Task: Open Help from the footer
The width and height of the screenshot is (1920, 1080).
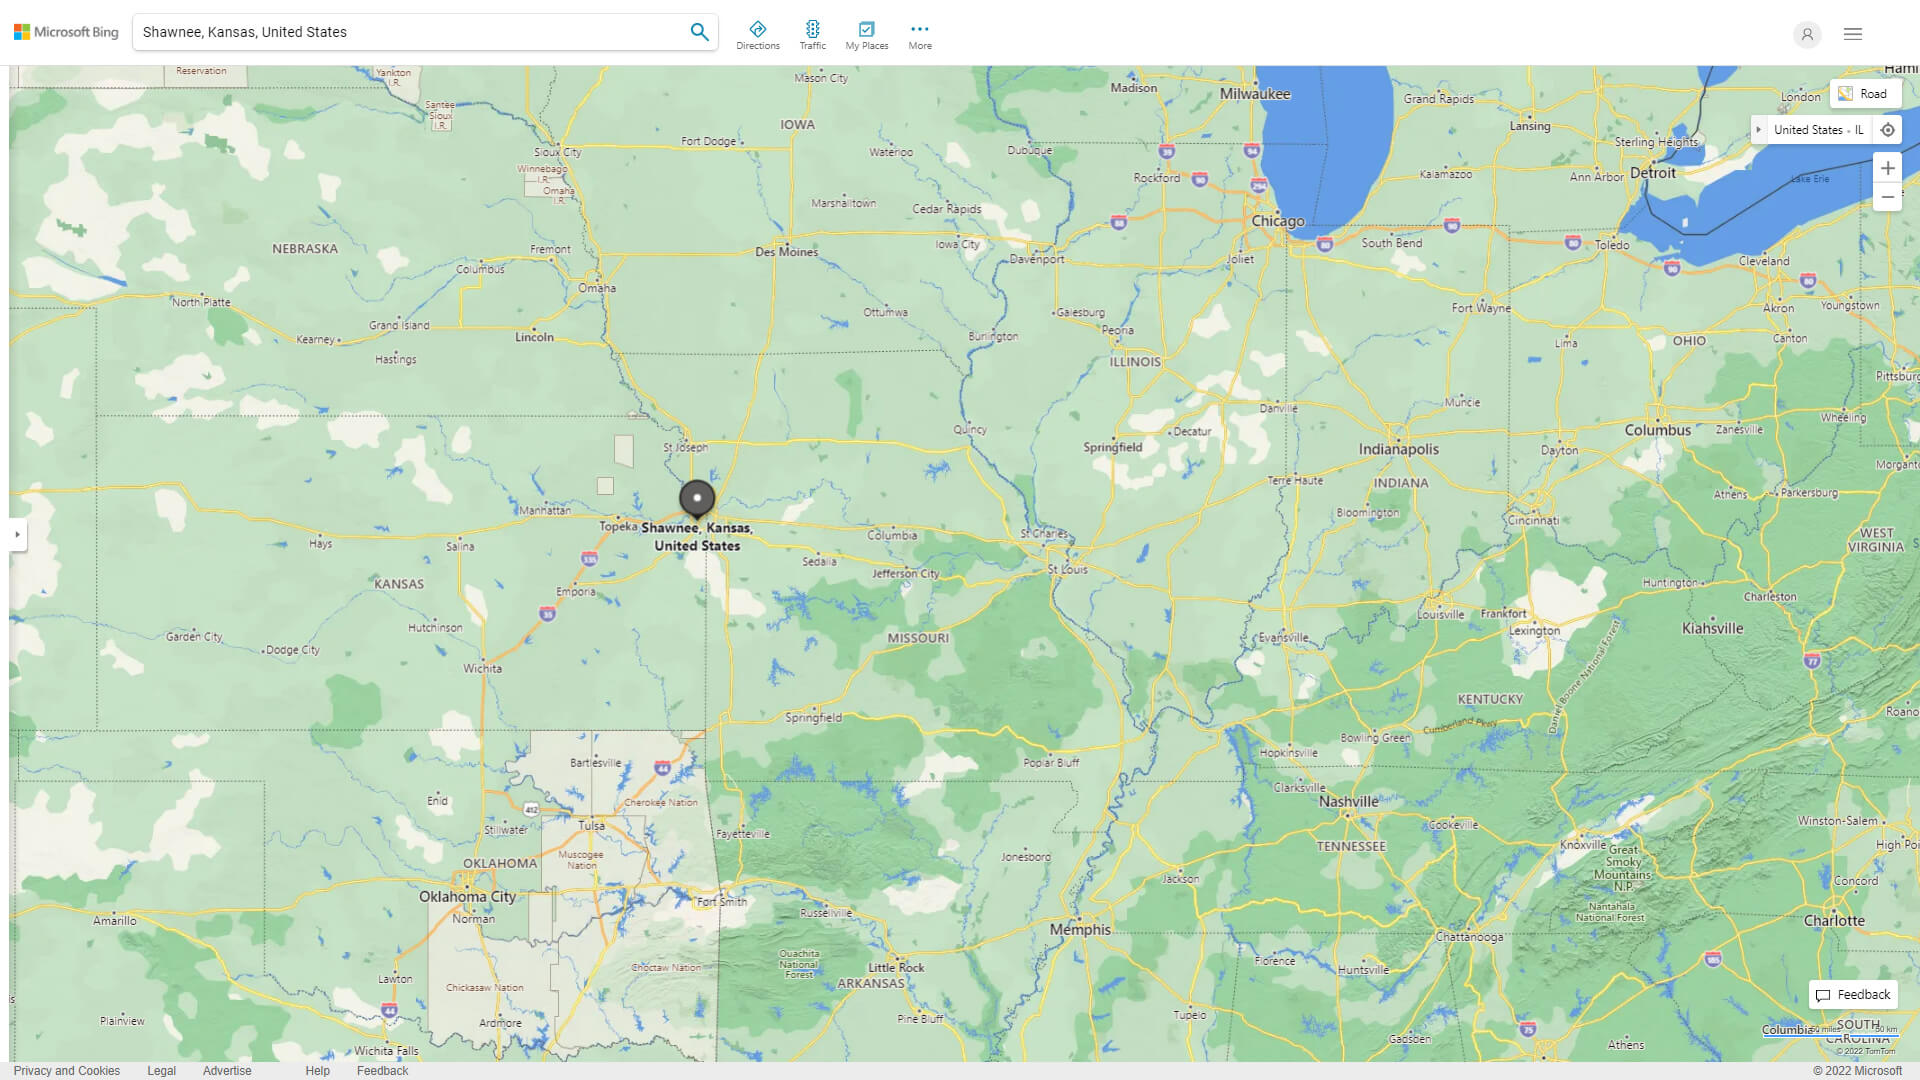Action: [x=317, y=1070]
